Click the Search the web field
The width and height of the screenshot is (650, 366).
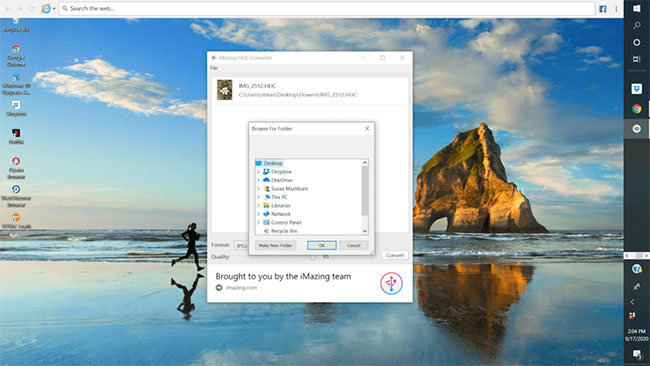point(327,8)
